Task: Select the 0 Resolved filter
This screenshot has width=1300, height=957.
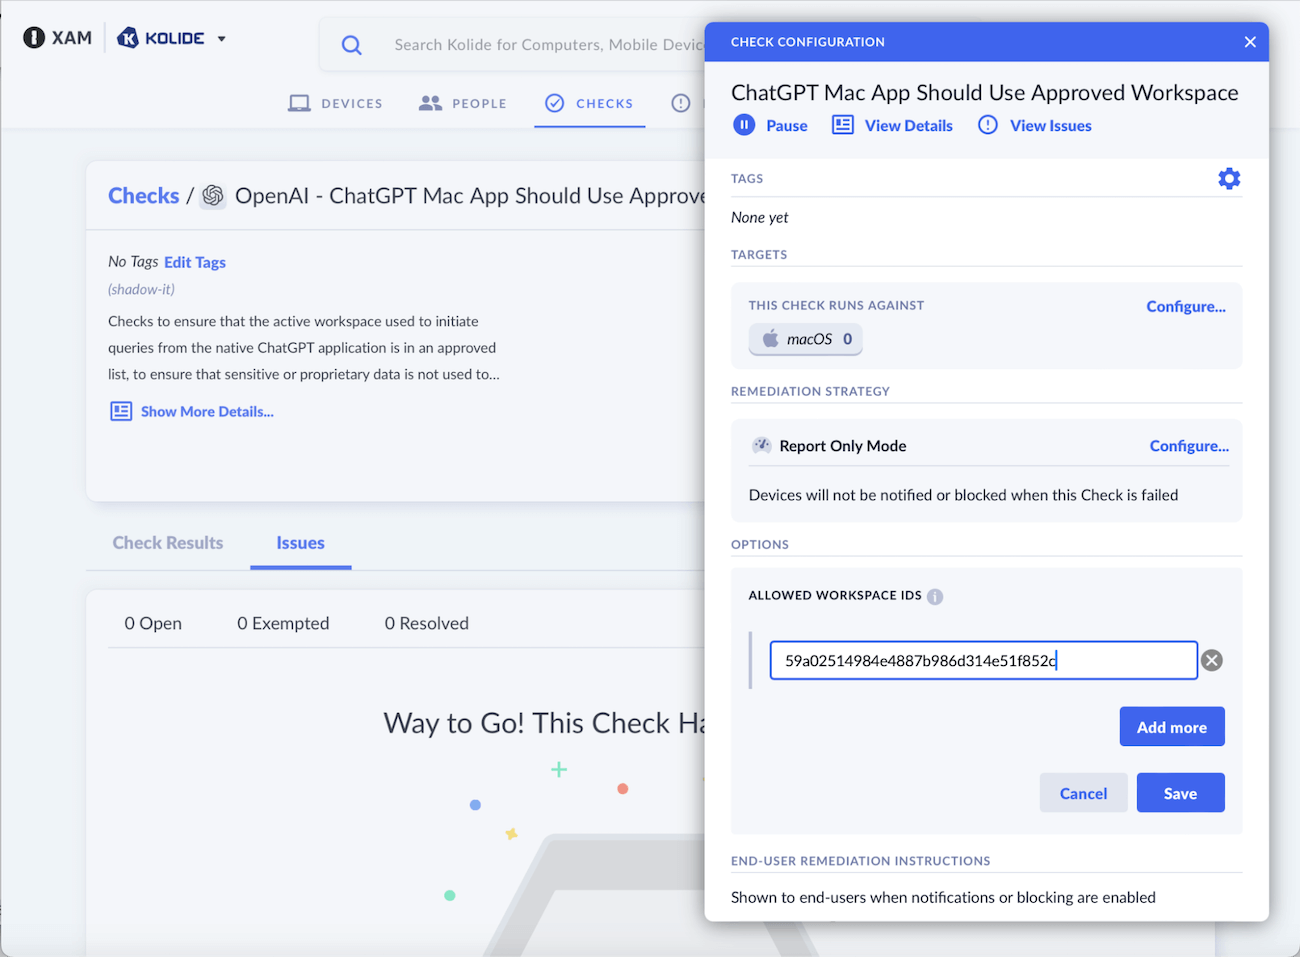Action: point(427,623)
